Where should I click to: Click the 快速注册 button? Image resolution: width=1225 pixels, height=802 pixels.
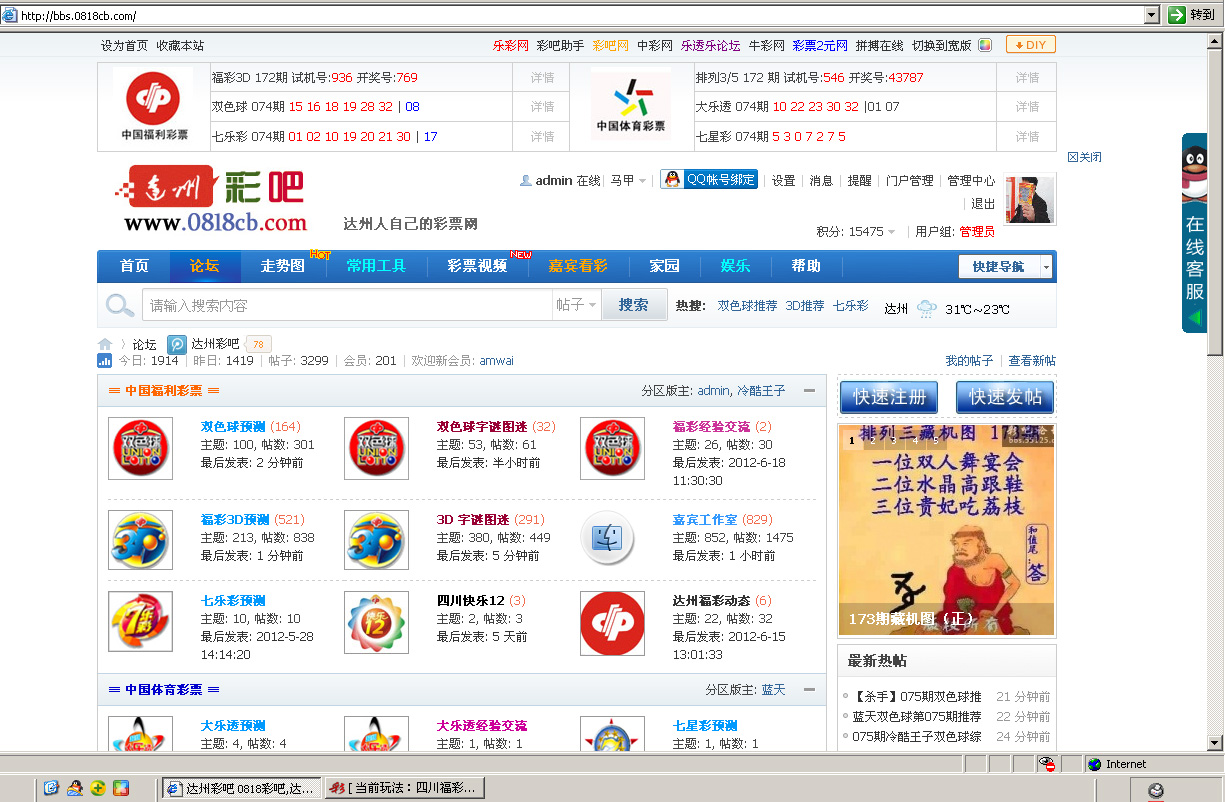coord(888,397)
